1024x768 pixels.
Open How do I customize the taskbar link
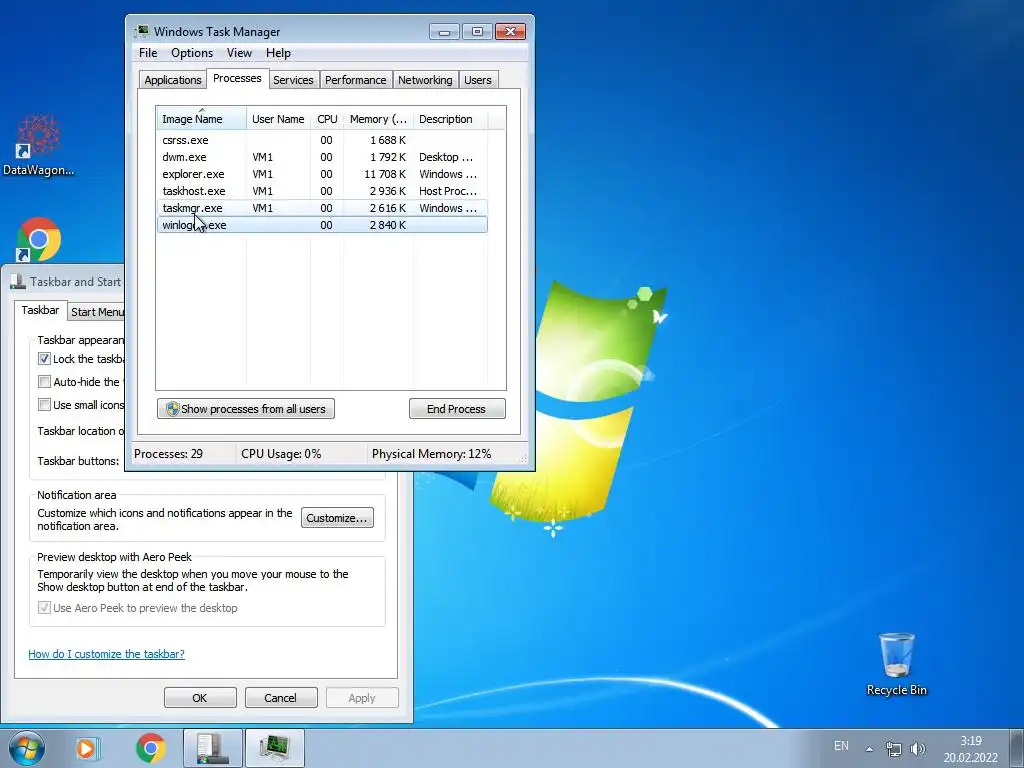click(x=106, y=654)
